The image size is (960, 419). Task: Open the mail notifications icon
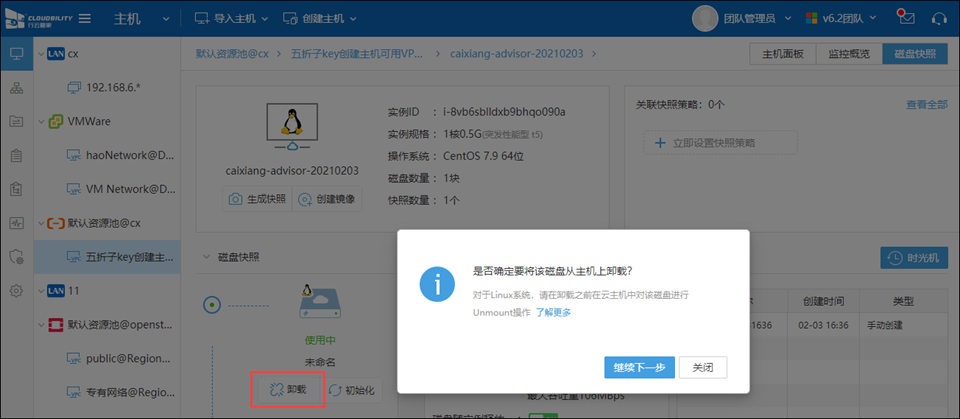click(906, 19)
